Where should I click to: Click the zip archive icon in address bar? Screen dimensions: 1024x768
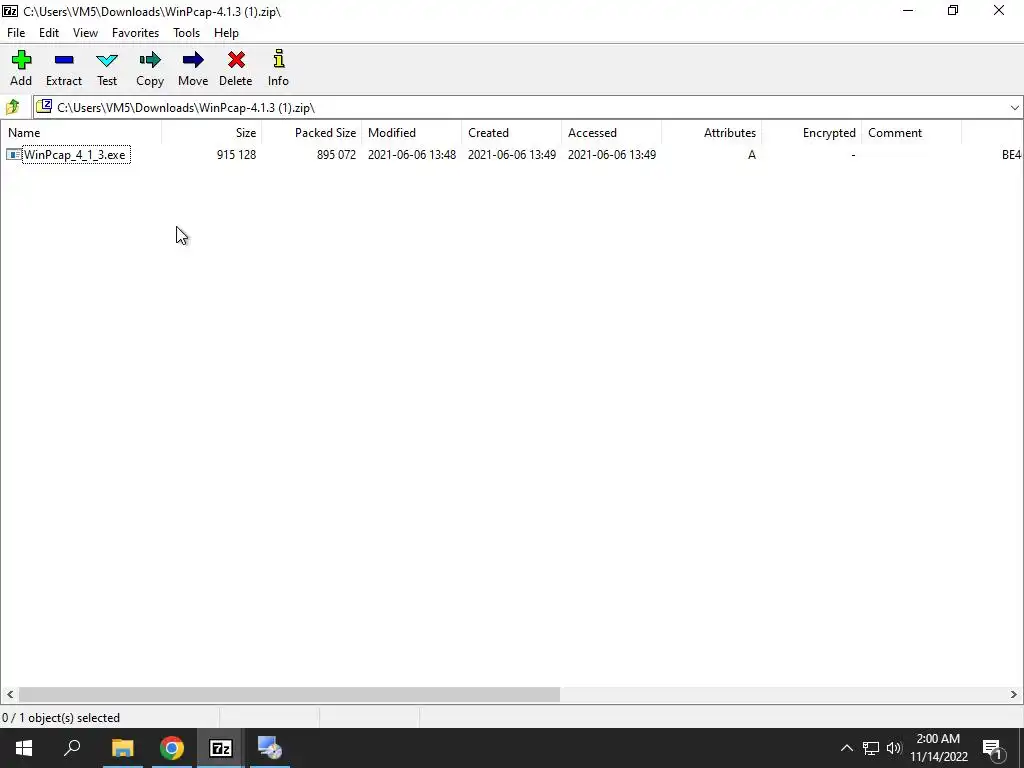(x=44, y=106)
